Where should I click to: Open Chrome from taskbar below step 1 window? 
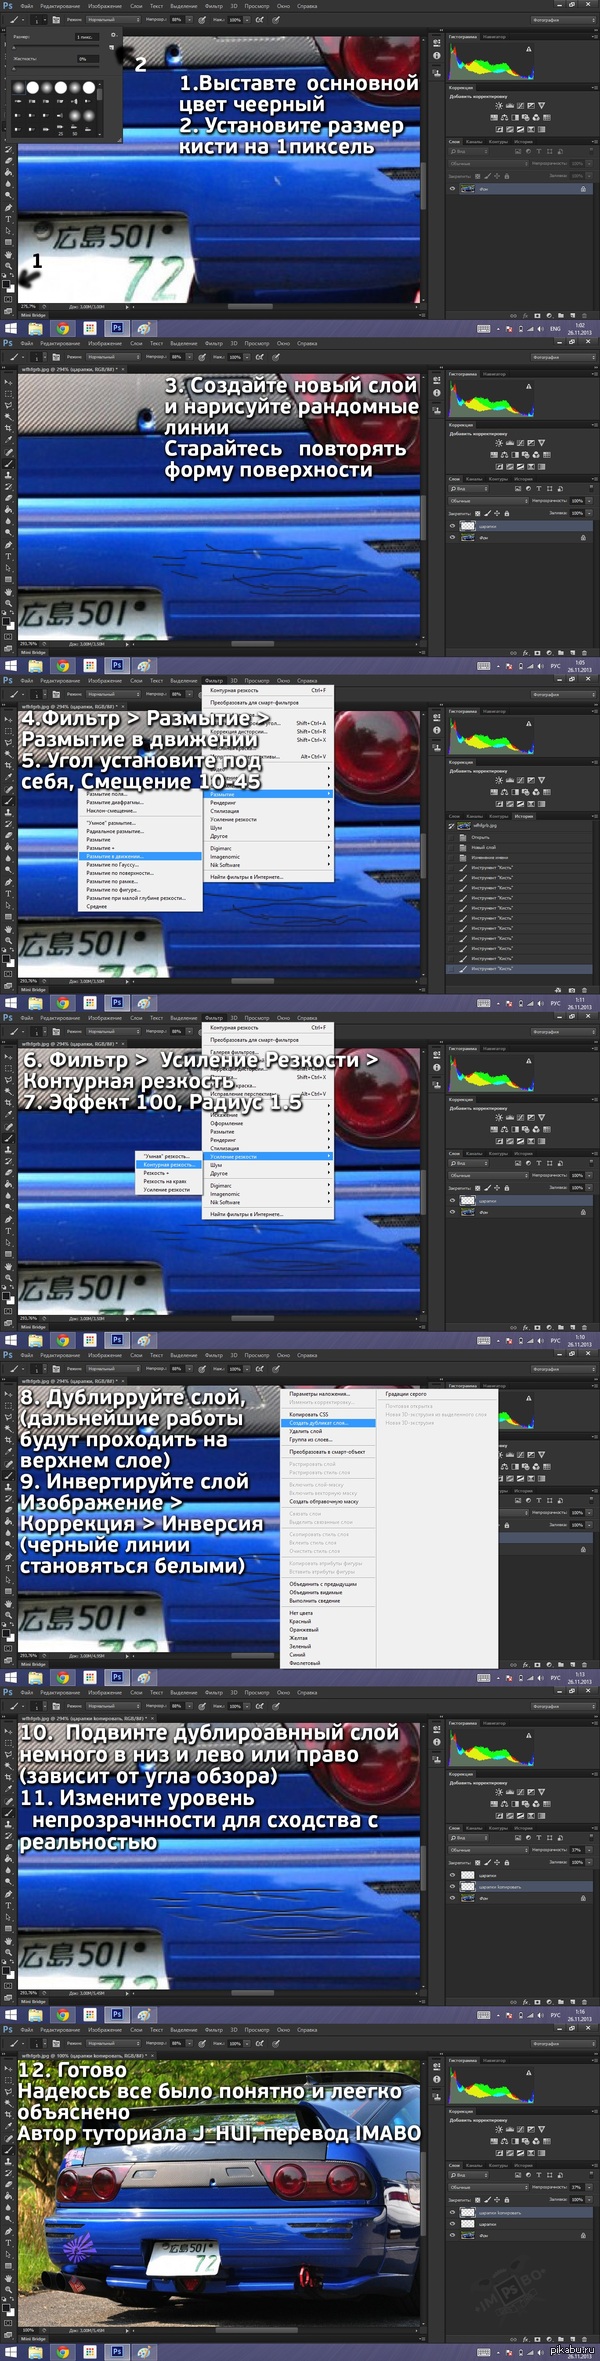pyautogui.click(x=62, y=328)
